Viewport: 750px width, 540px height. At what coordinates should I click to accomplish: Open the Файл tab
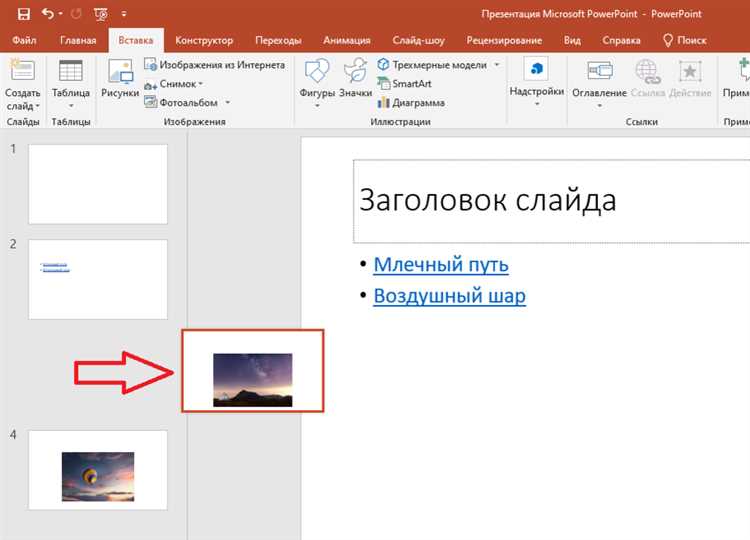pyautogui.click(x=24, y=40)
